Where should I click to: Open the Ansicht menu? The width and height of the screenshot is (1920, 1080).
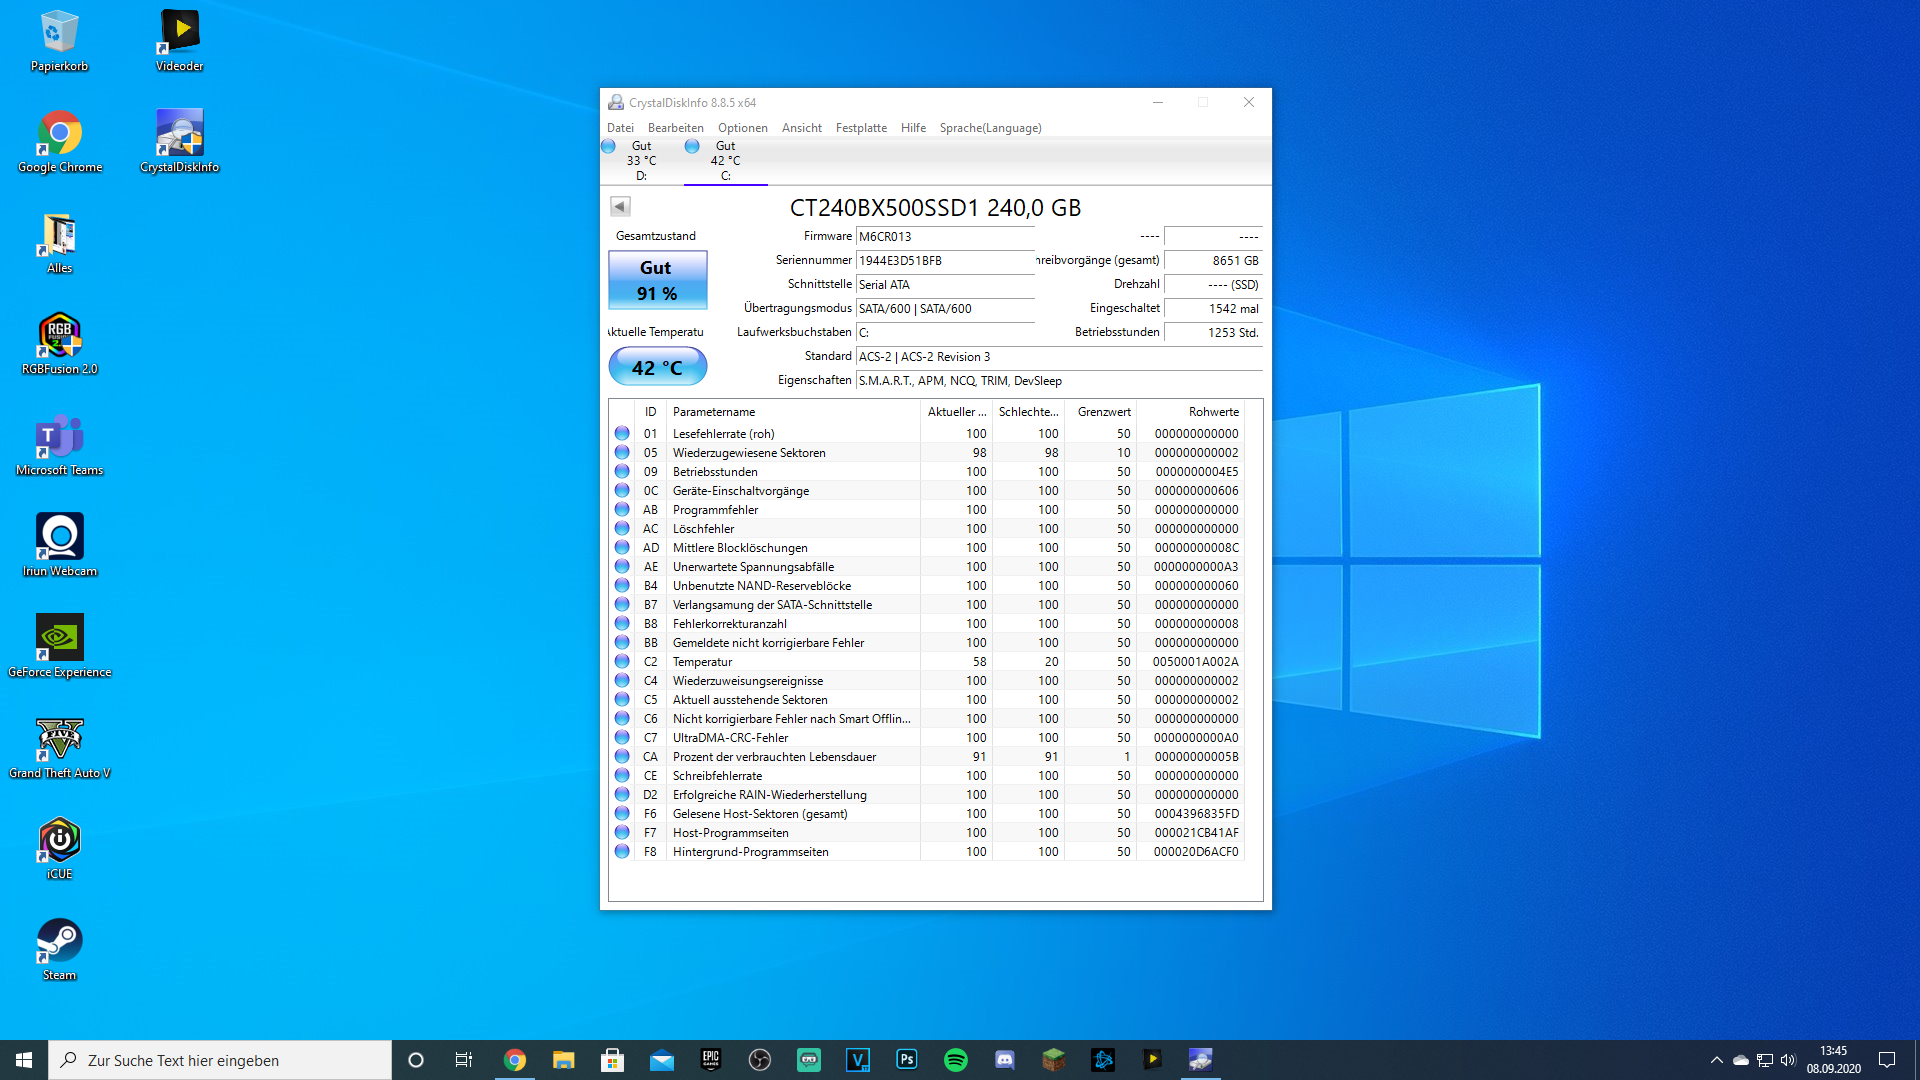pyautogui.click(x=801, y=128)
